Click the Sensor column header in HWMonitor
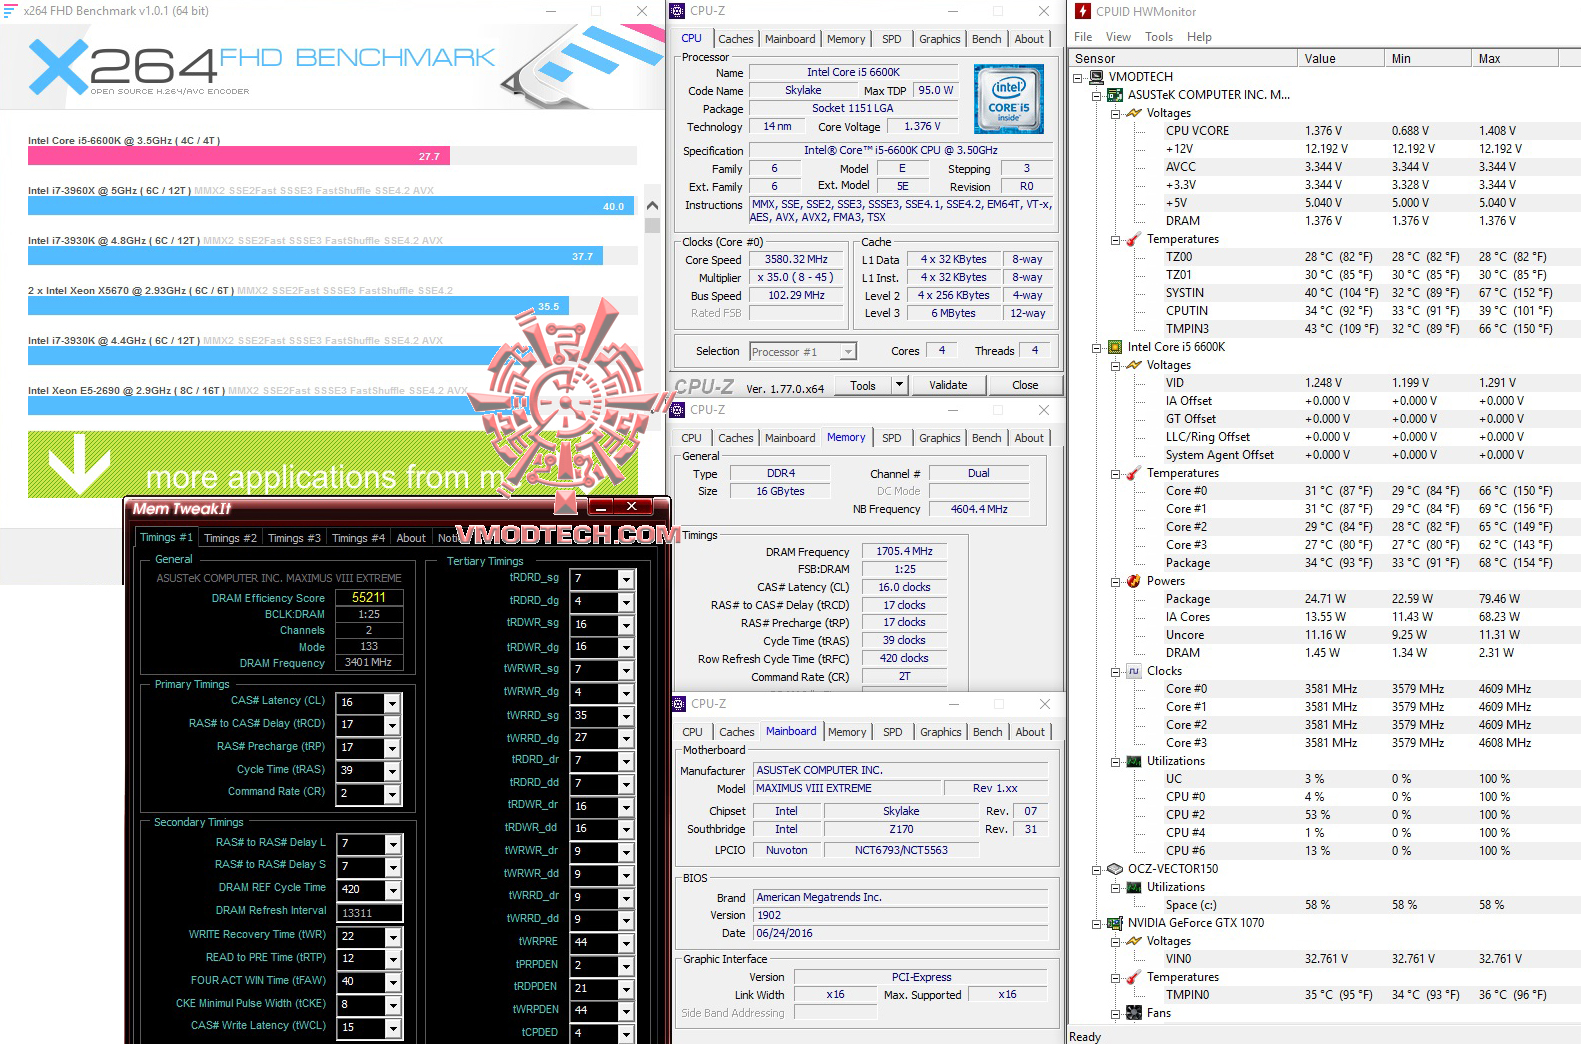Image resolution: width=1581 pixels, height=1044 pixels. (x=1184, y=58)
